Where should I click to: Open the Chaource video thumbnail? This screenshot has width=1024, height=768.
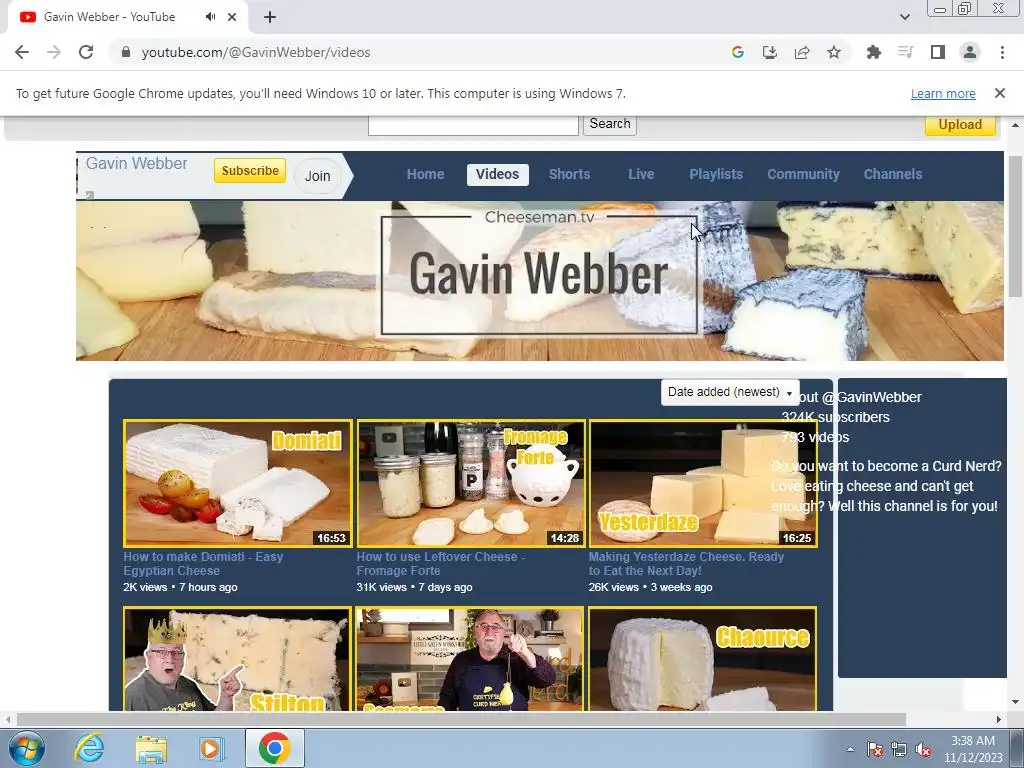pyautogui.click(x=703, y=659)
